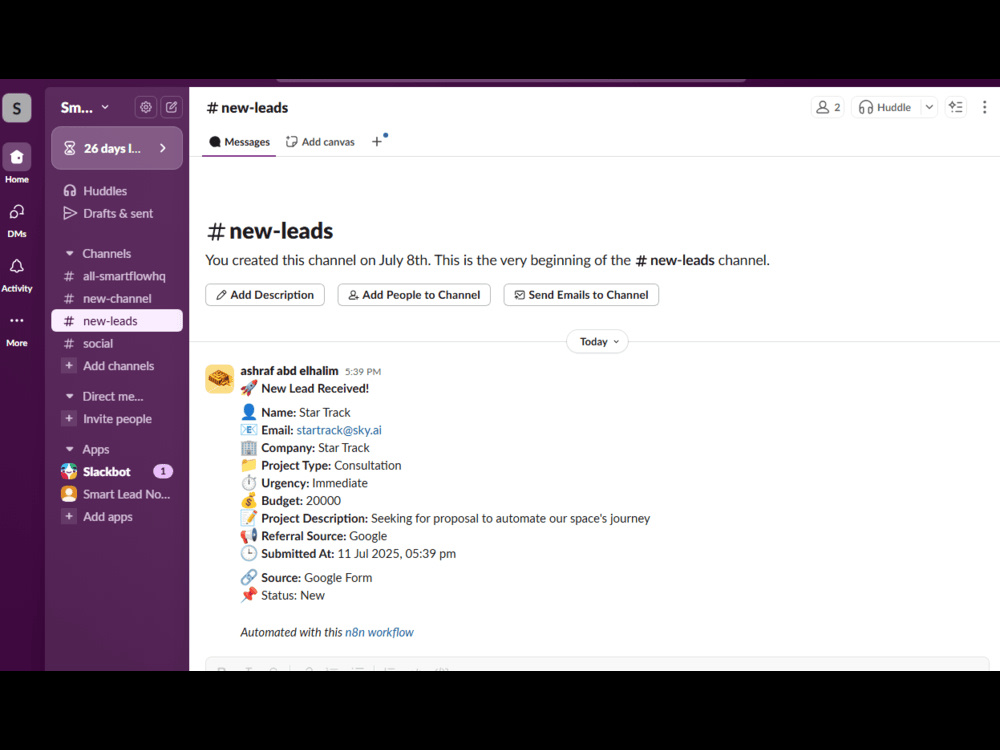Open ashraf abd elhalim's profile name
Image resolution: width=1000 pixels, height=750 pixels.
[289, 371]
